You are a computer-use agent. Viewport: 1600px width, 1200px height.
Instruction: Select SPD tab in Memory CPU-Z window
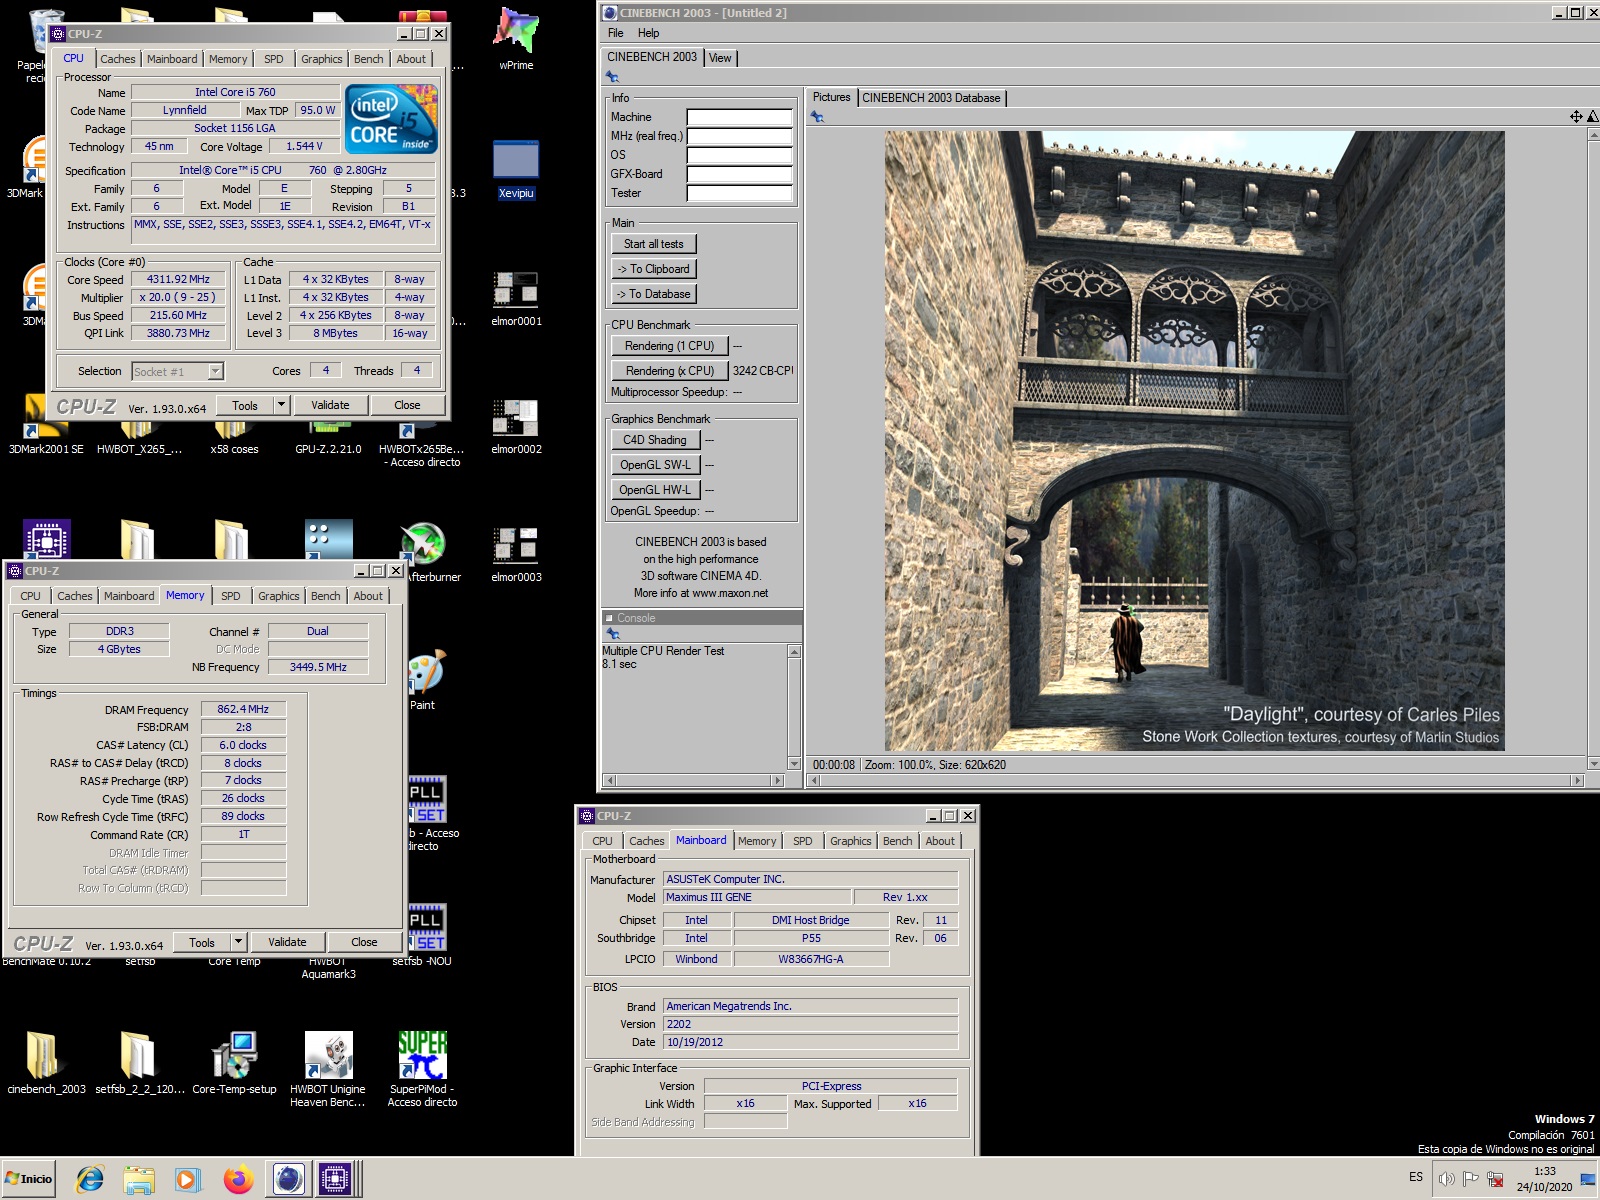(x=230, y=596)
